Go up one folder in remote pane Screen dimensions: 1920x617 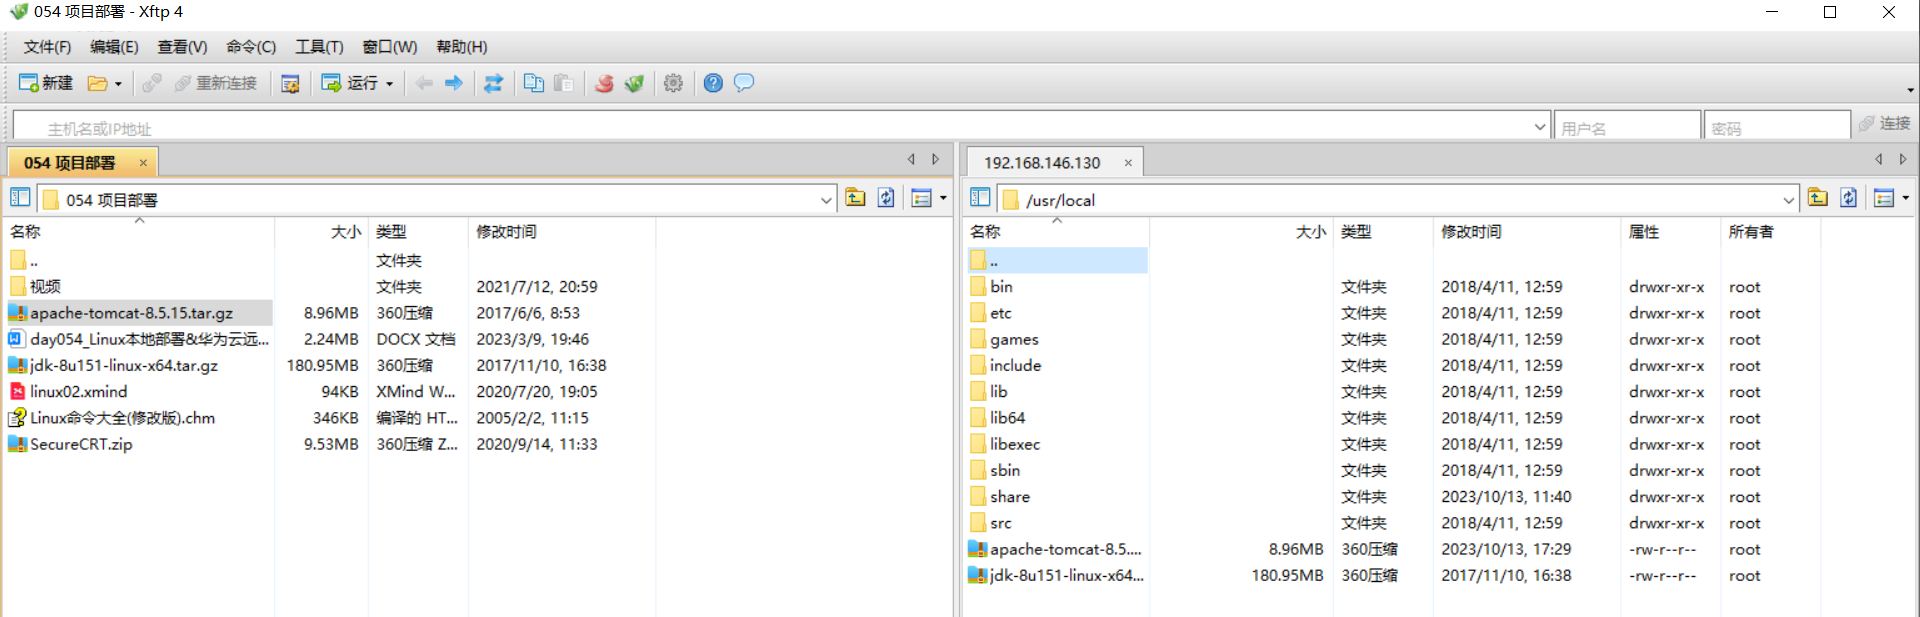(1818, 197)
